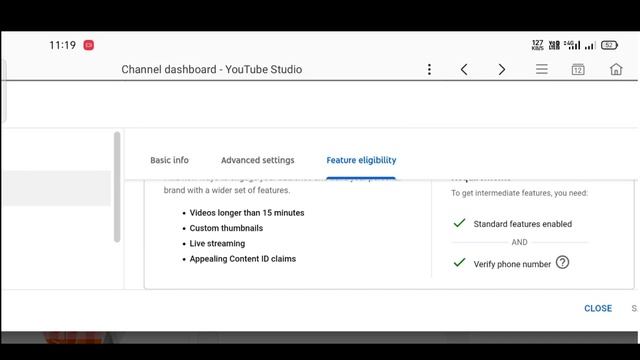640x360 pixels.
Task: Click 'To get intermediate features, you need:' text
Action: (x=519, y=193)
